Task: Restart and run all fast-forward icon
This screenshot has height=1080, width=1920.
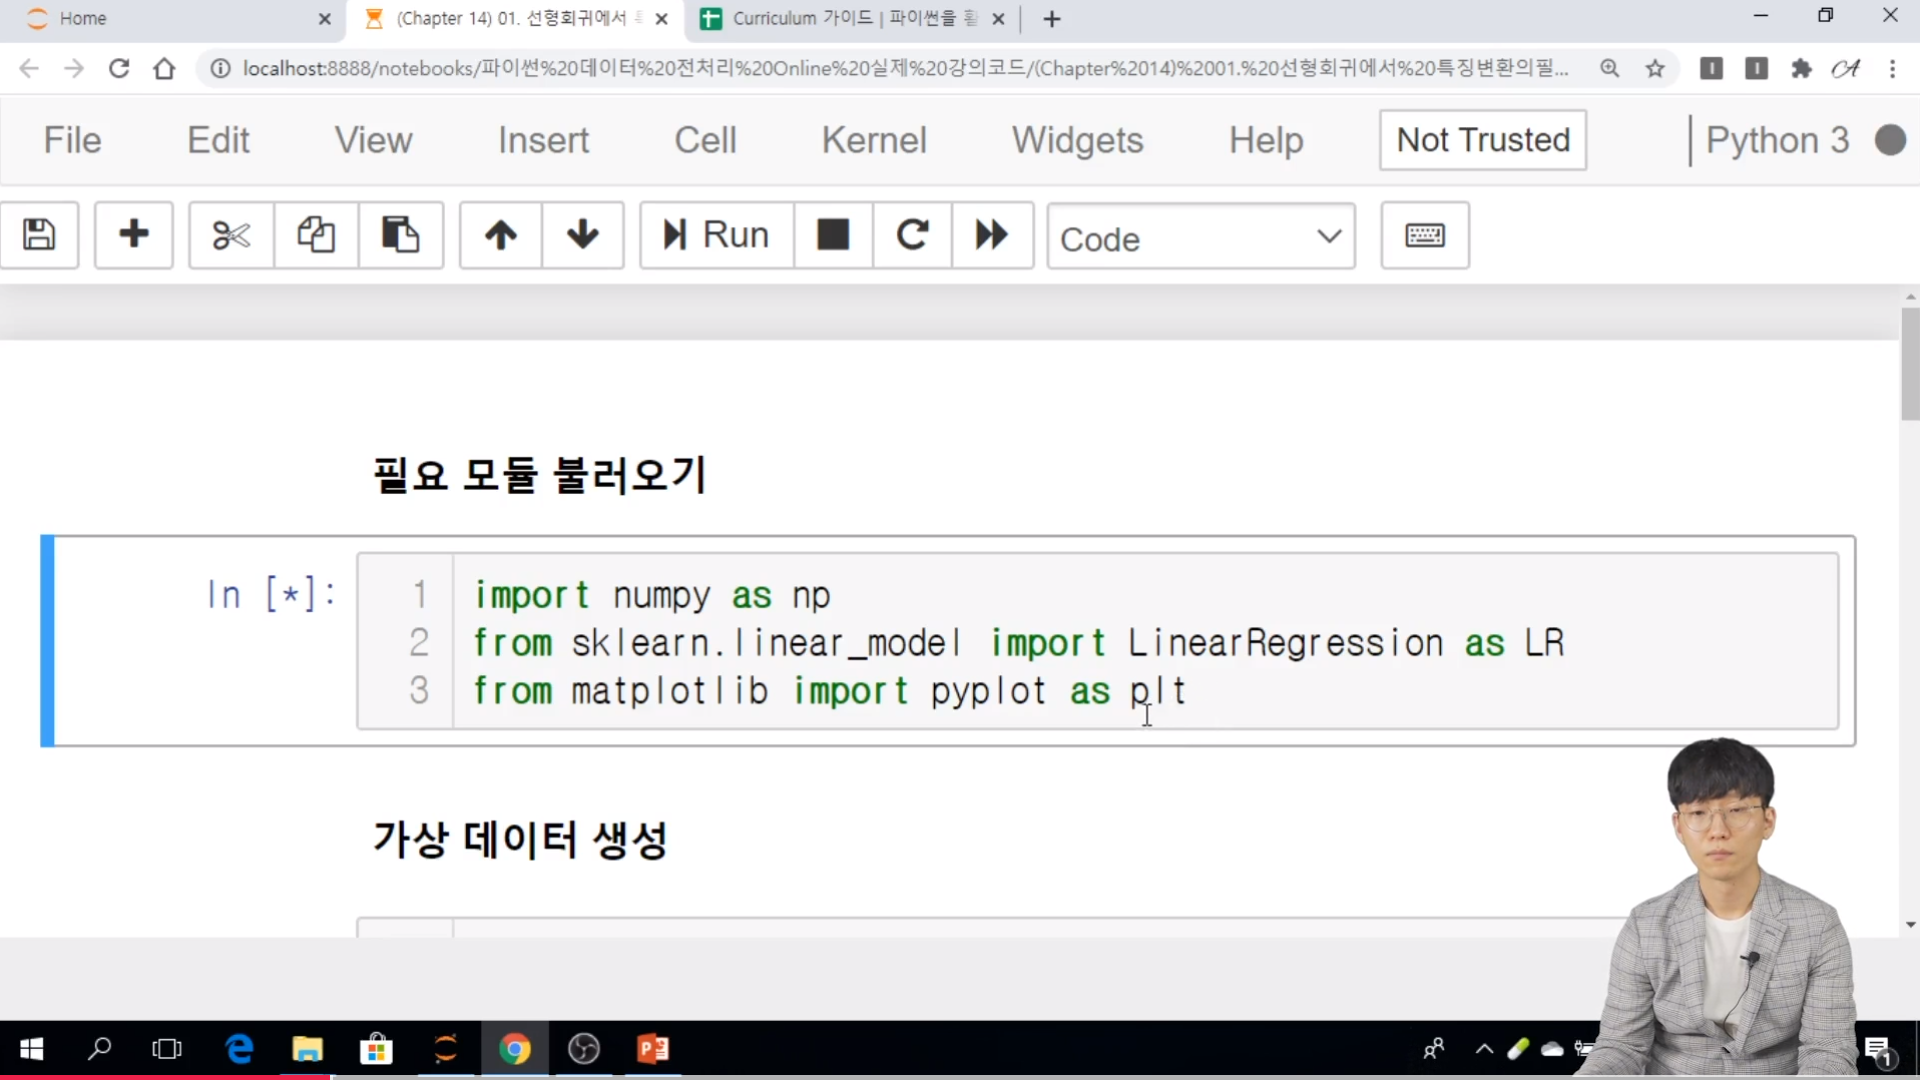Action: coord(992,235)
